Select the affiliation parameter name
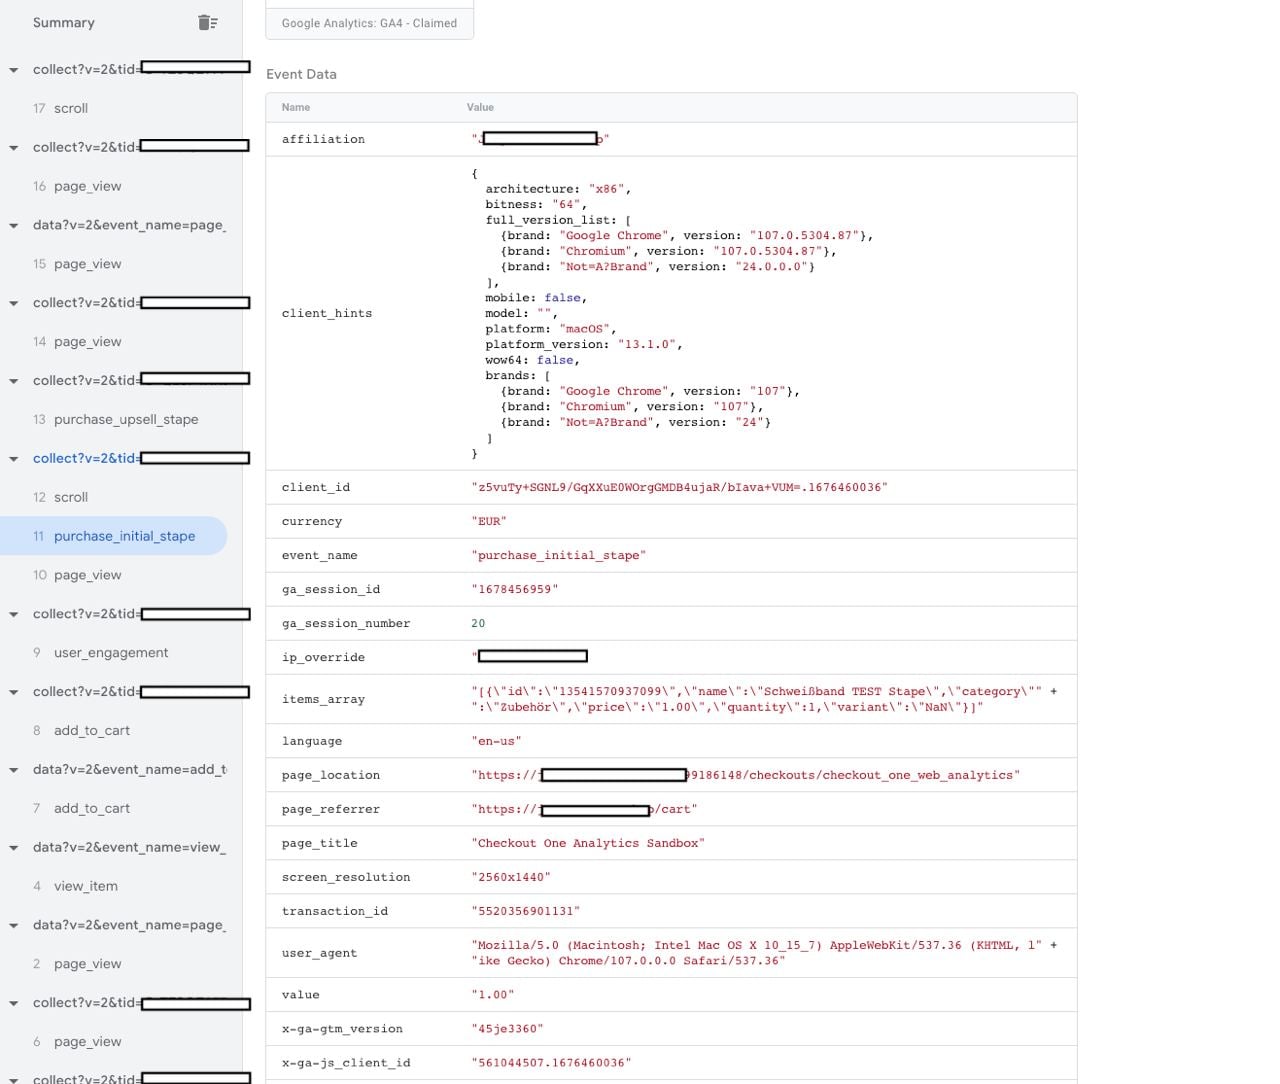 pyautogui.click(x=323, y=139)
